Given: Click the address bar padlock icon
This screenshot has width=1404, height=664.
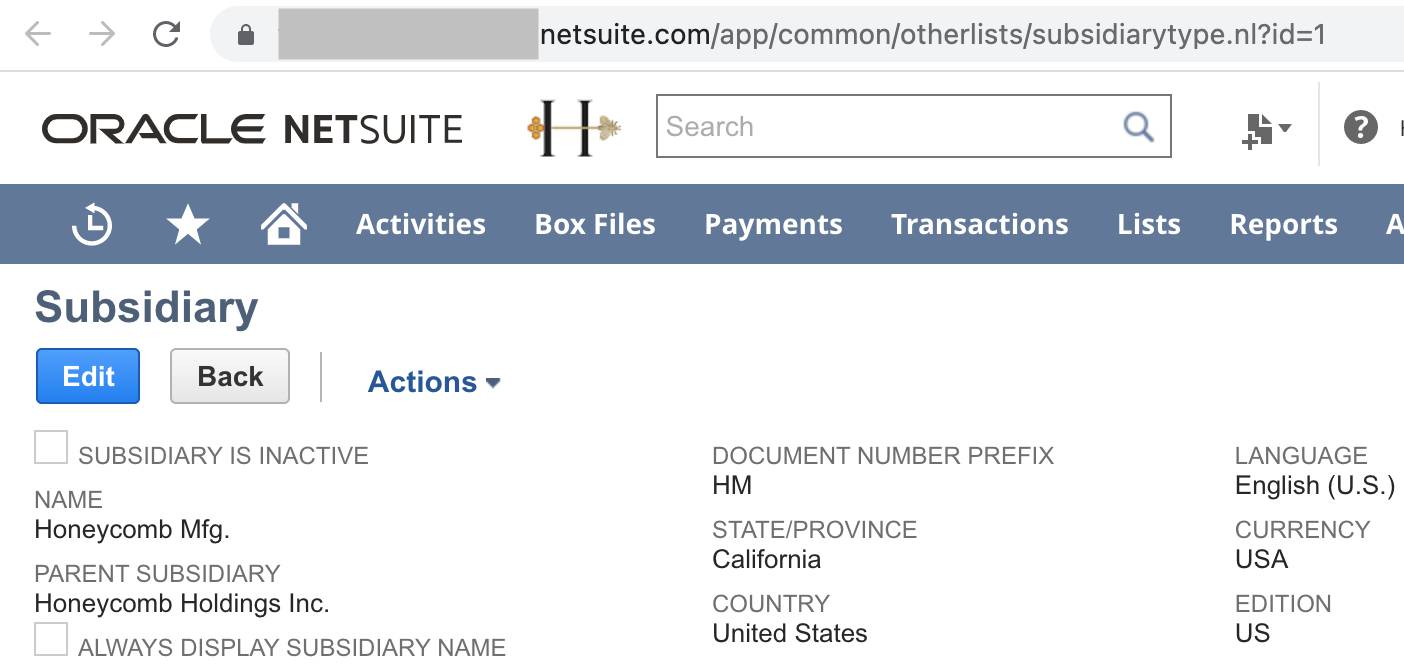Looking at the screenshot, I should click(x=246, y=35).
